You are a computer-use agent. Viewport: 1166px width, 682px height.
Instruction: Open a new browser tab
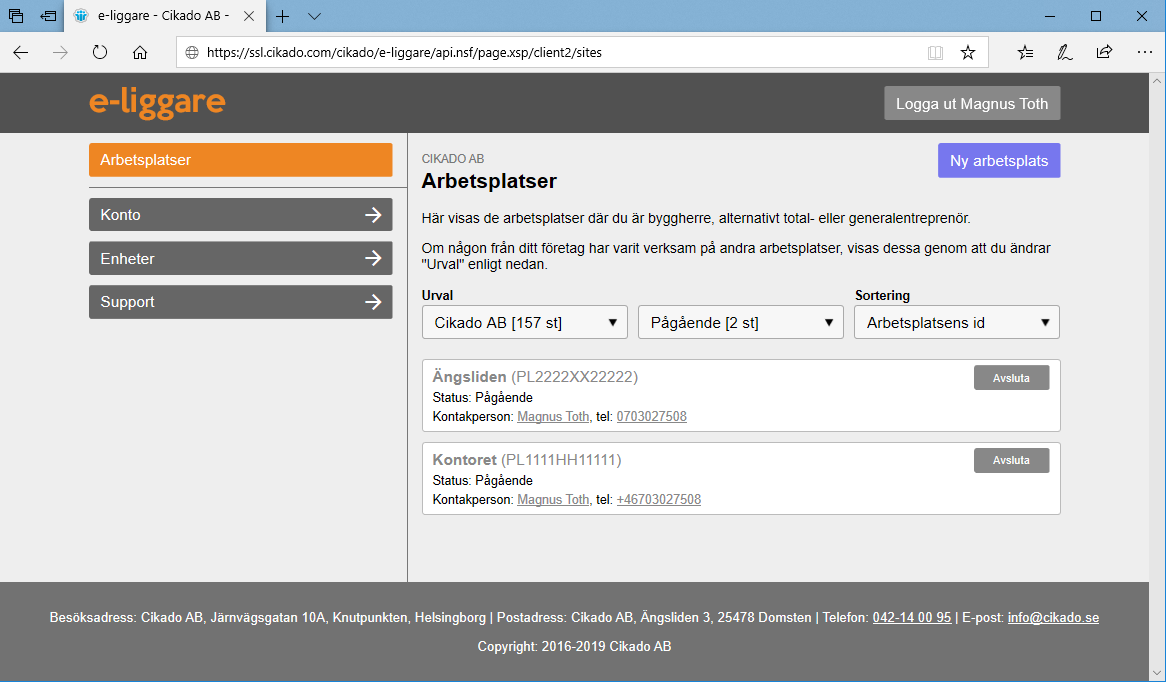pos(283,16)
